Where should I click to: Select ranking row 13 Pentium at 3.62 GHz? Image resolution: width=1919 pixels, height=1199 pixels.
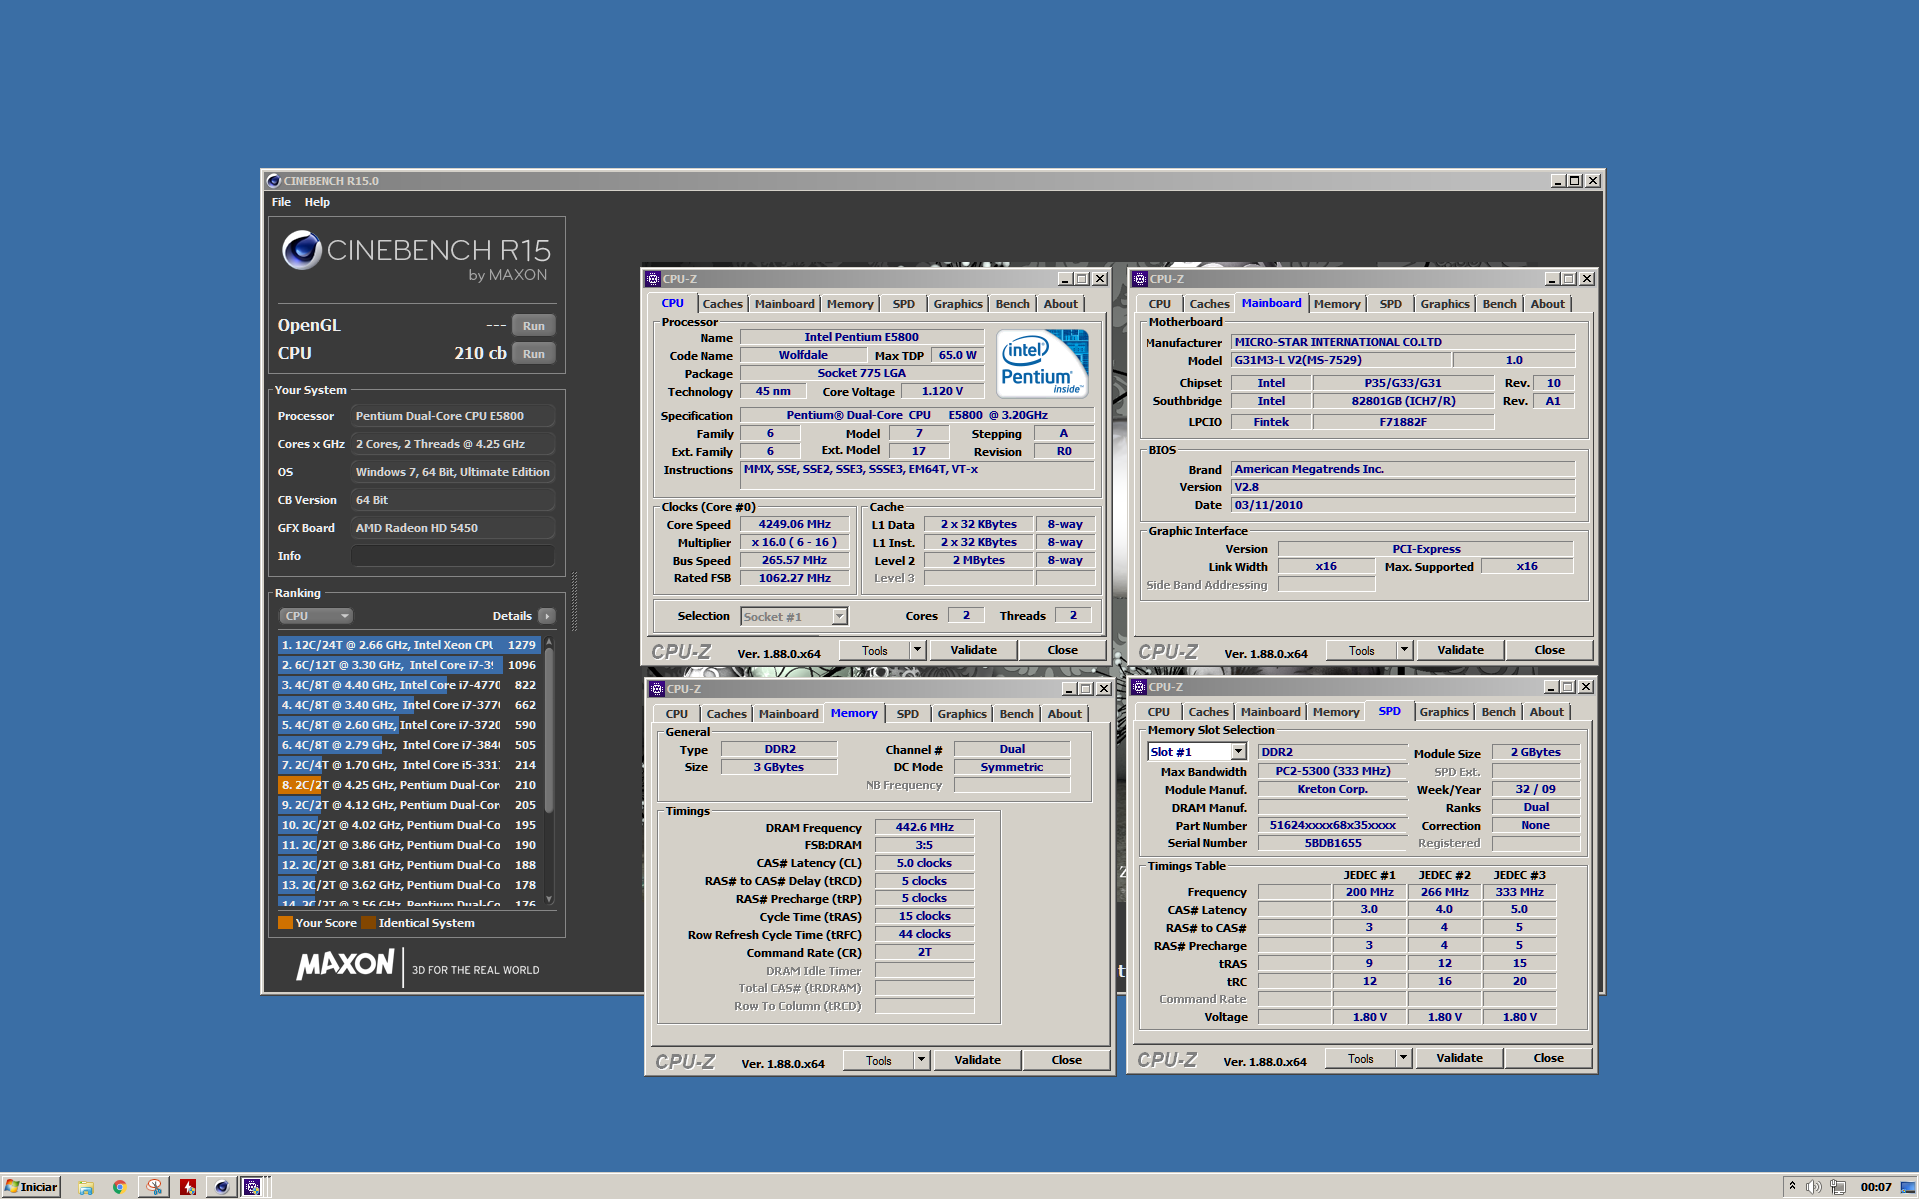point(409,885)
